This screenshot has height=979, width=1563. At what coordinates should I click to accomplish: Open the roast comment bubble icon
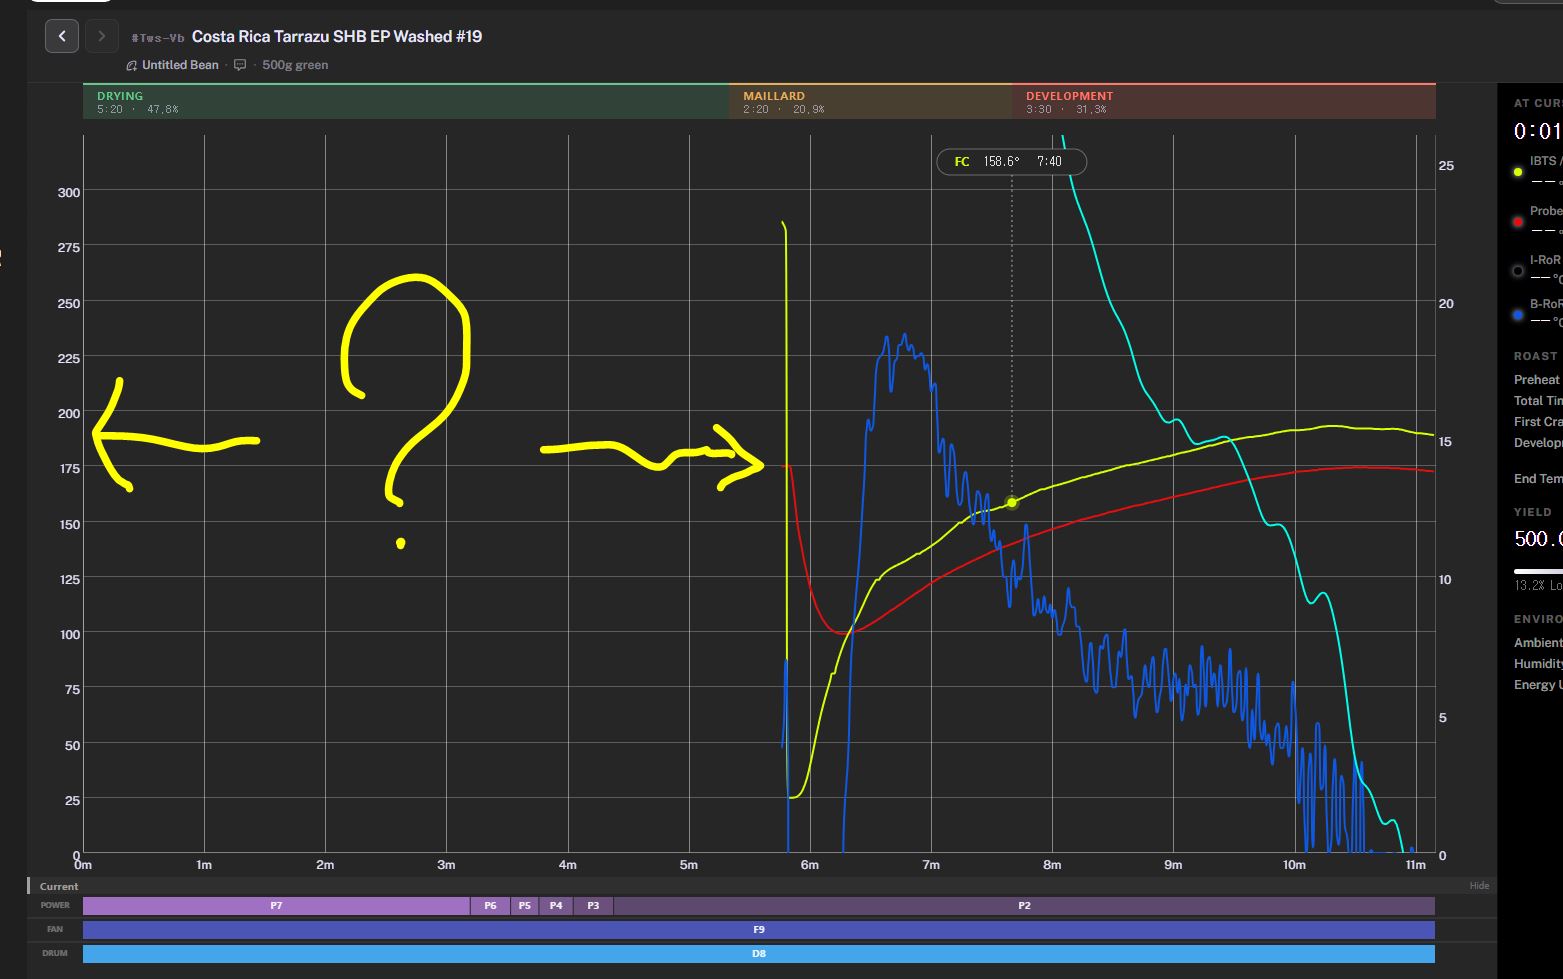click(240, 65)
